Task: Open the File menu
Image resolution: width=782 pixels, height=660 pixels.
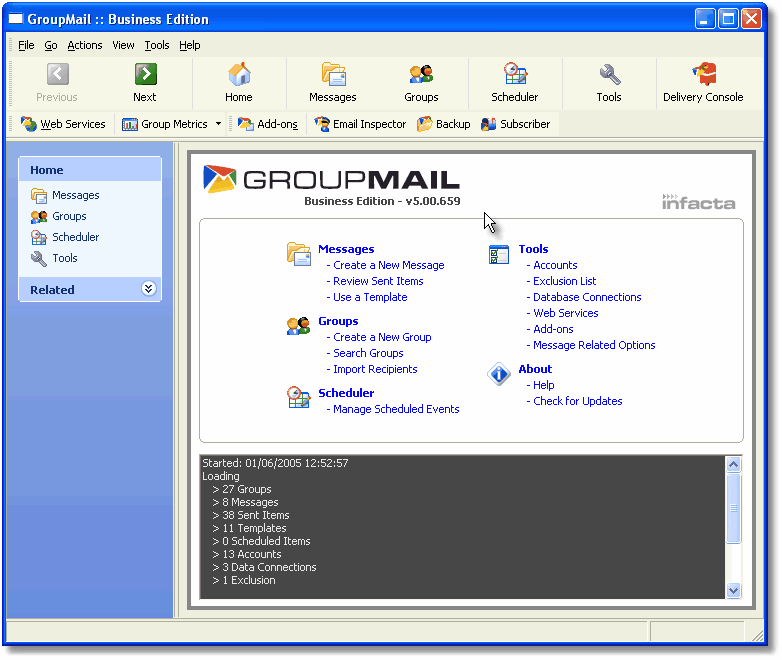Action: pyautogui.click(x=26, y=45)
